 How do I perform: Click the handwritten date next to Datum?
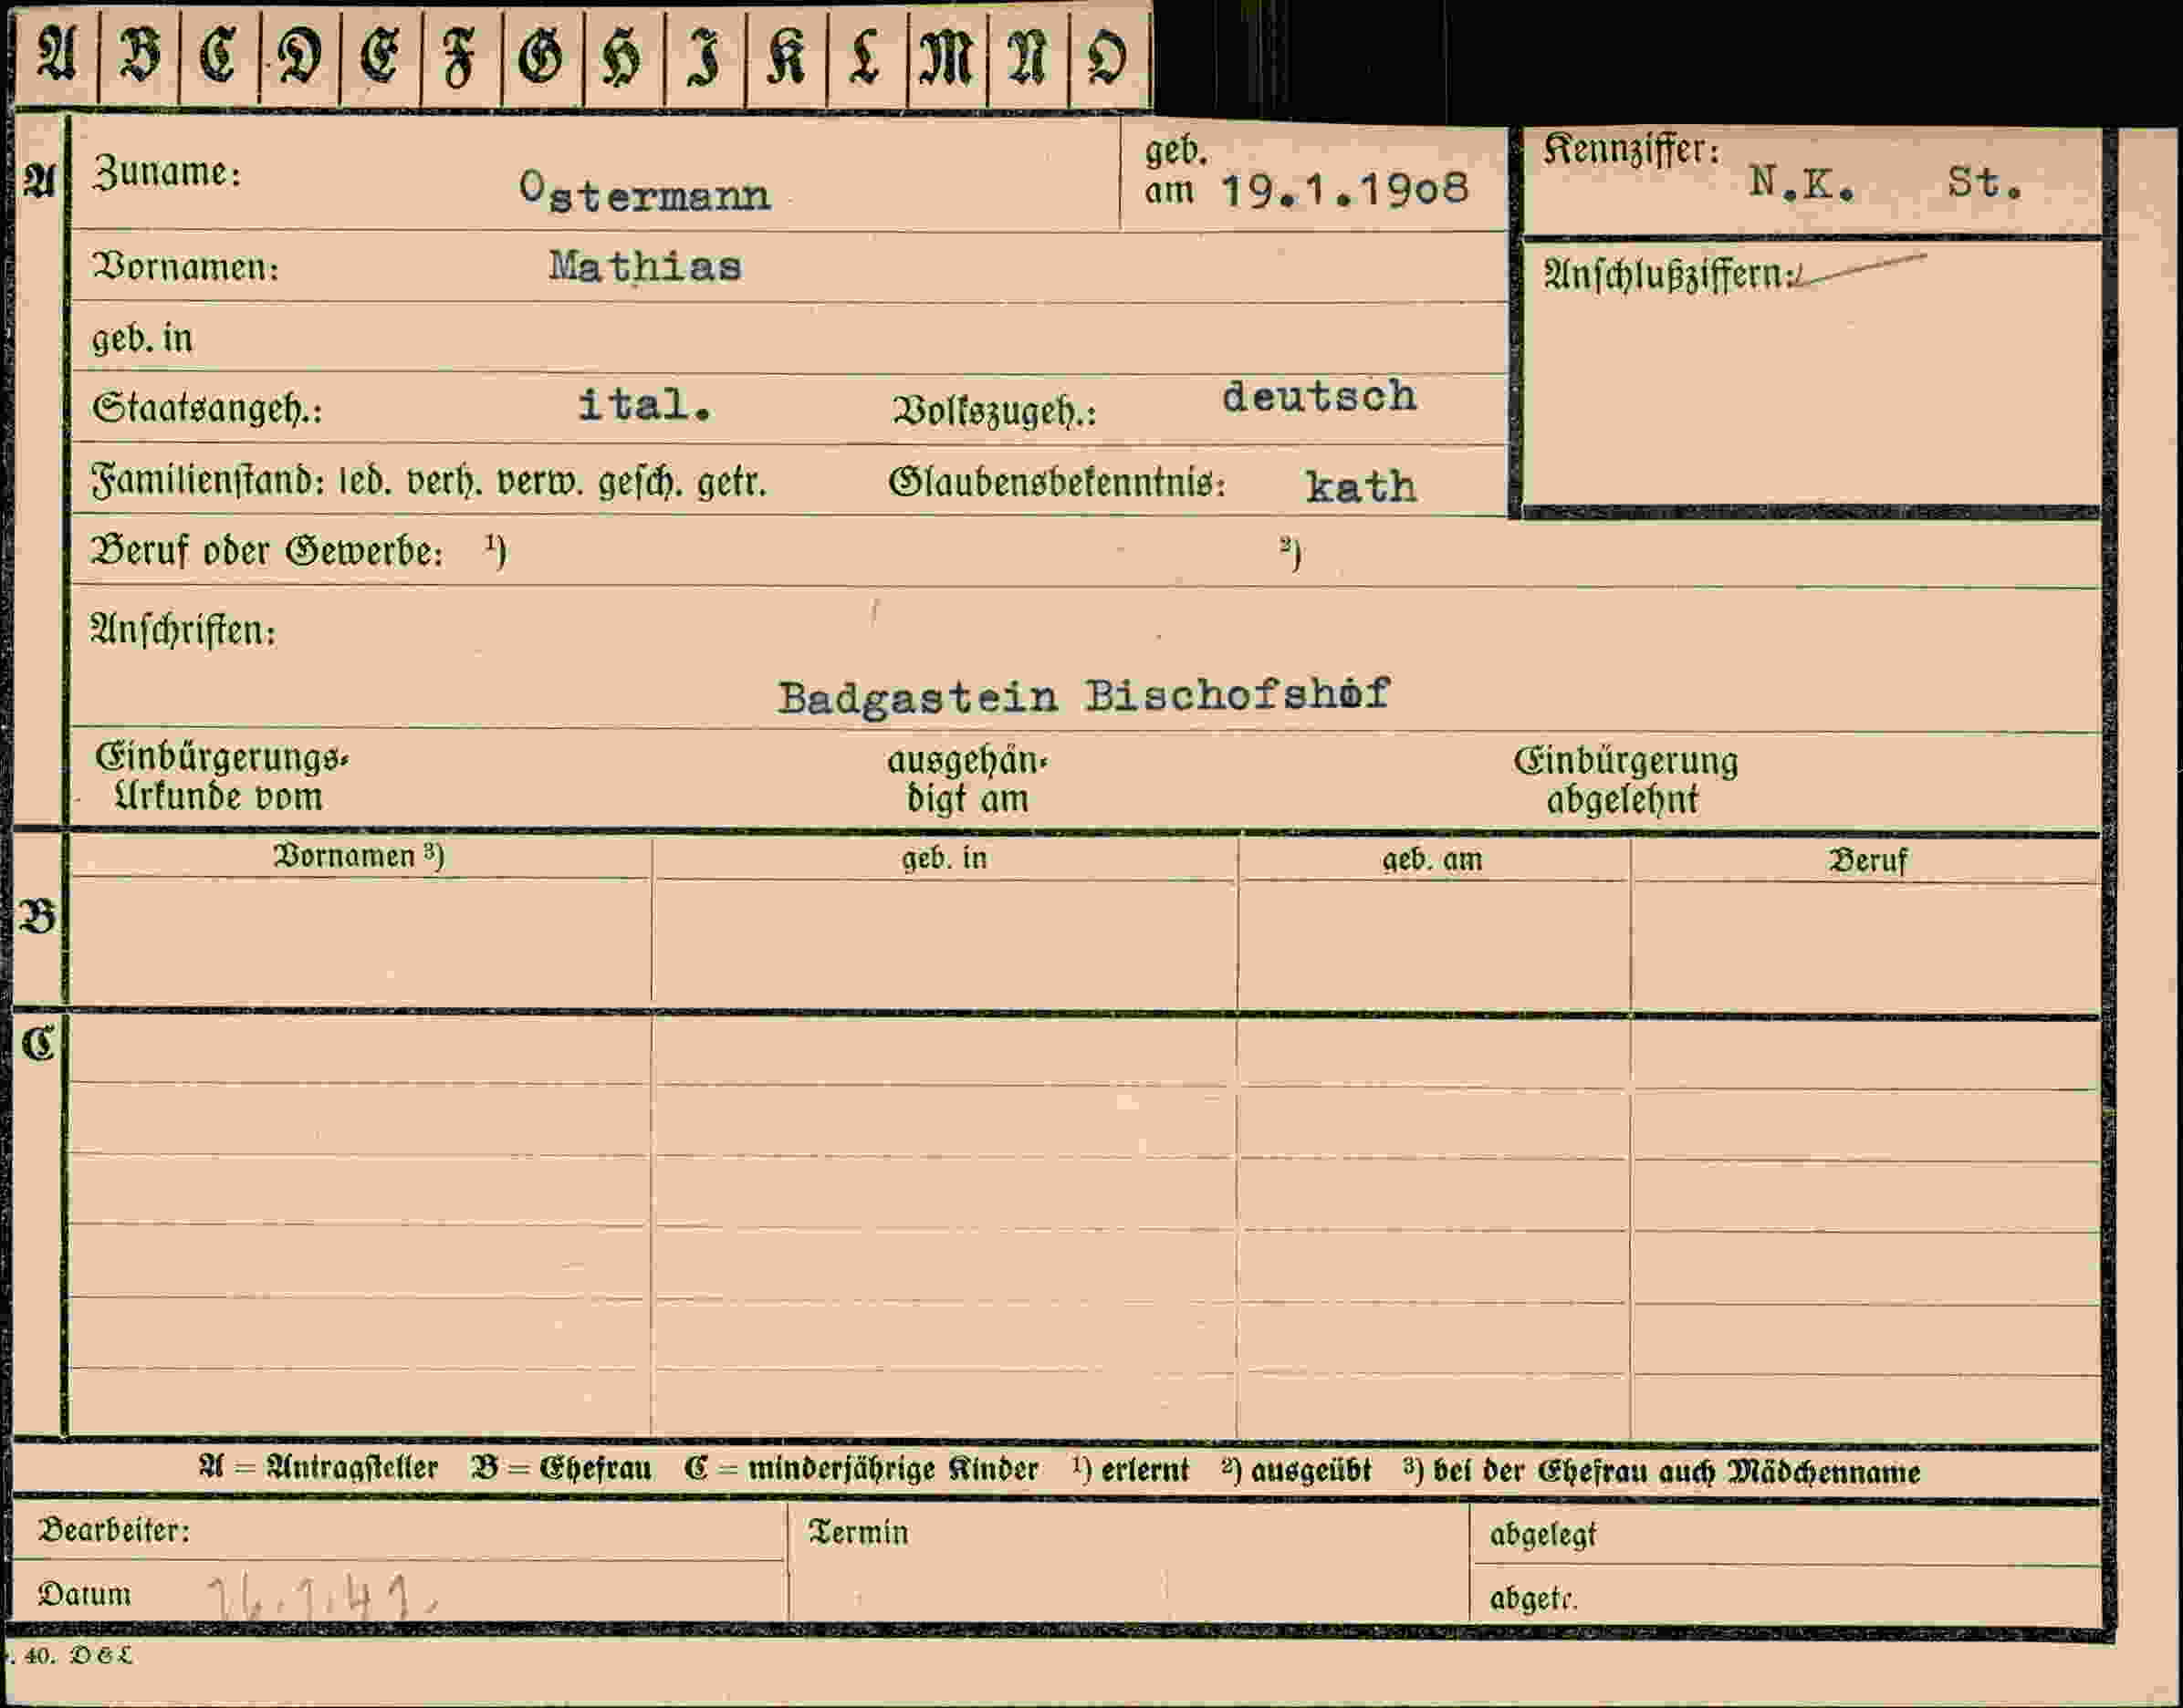(322, 1599)
